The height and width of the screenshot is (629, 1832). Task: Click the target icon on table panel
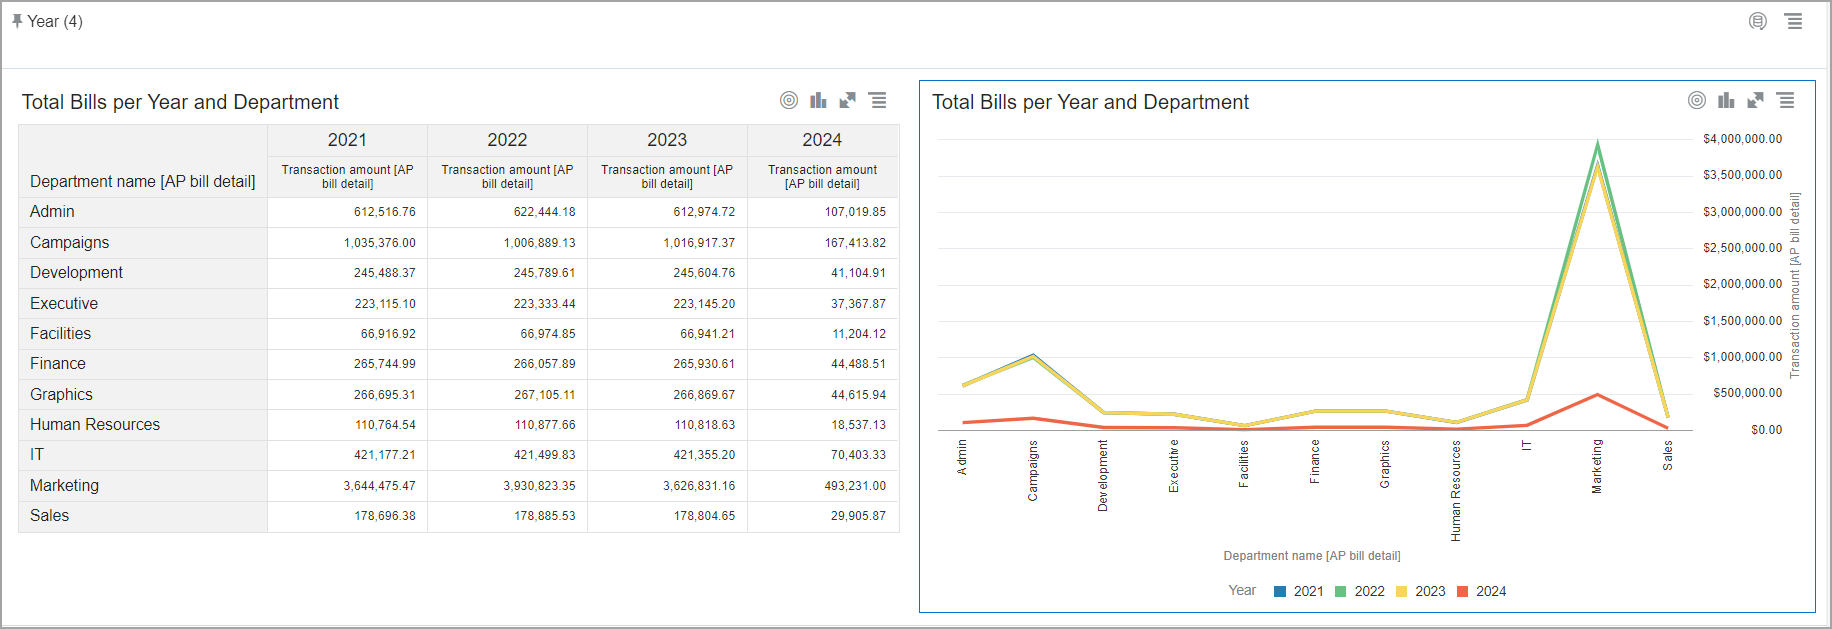(789, 100)
